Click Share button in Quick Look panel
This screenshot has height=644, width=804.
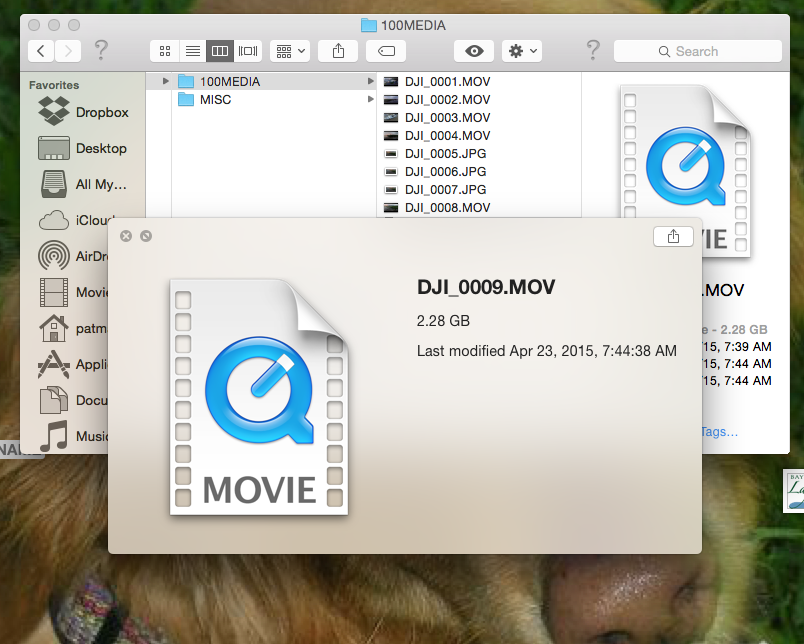(673, 236)
